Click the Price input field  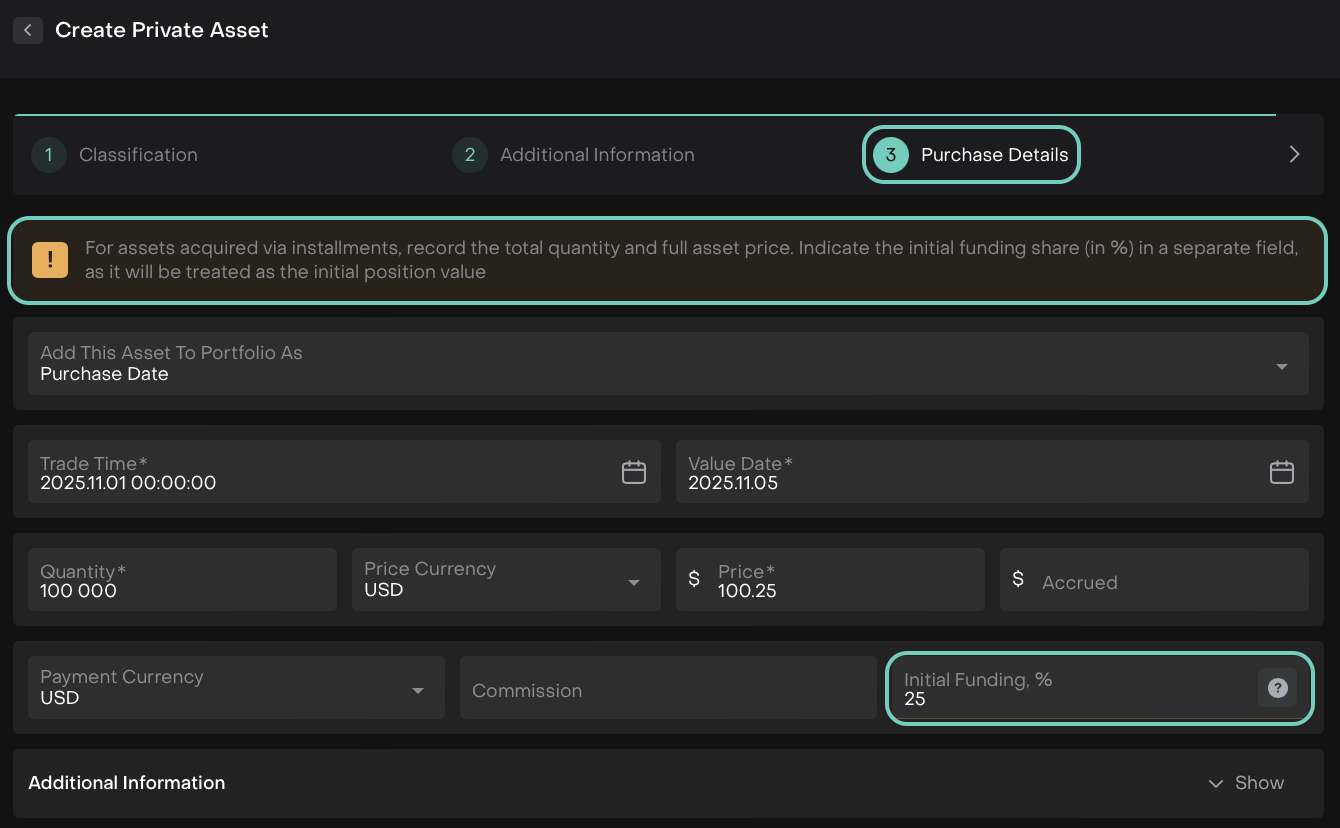[x=840, y=581]
